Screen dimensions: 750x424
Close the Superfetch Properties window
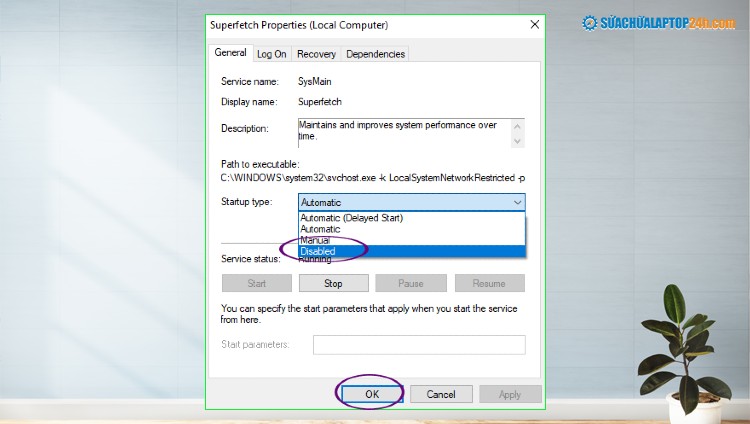(535, 24)
